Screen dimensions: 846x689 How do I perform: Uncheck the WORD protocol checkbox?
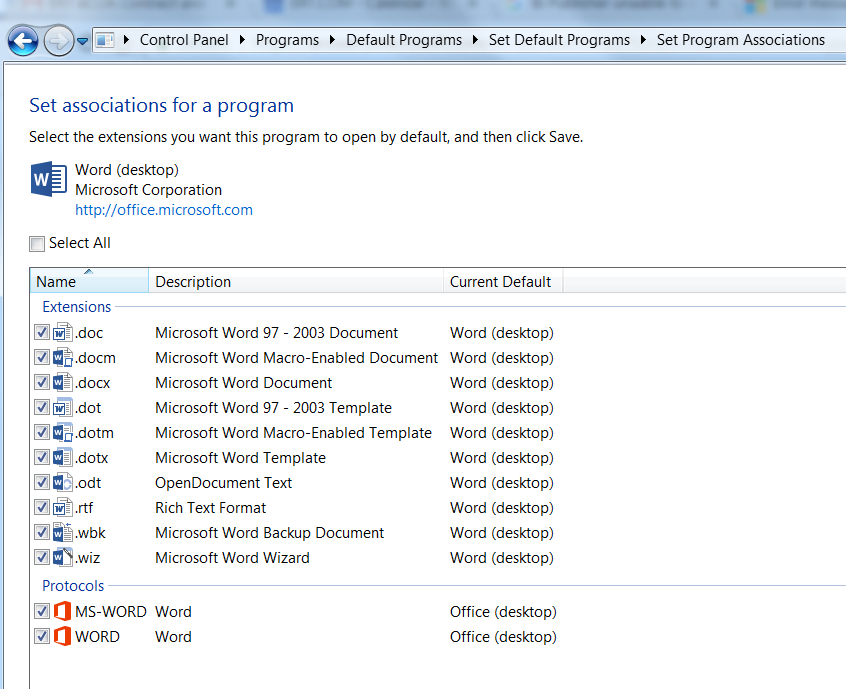coord(42,636)
